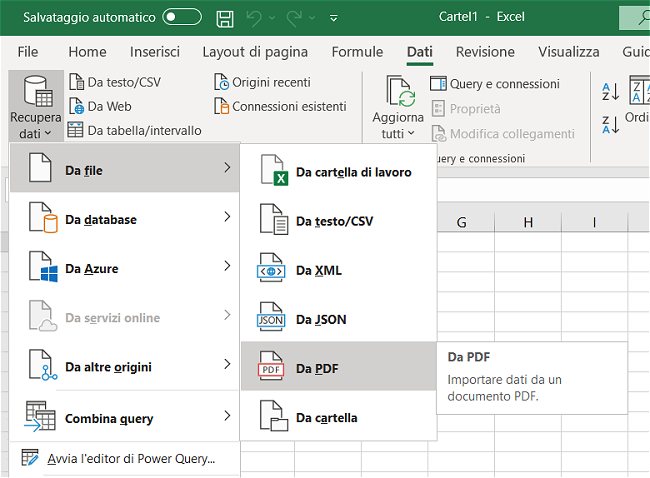The height and width of the screenshot is (478, 650).
Task: Click the Excel workbook file icon
Action: point(274,170)
